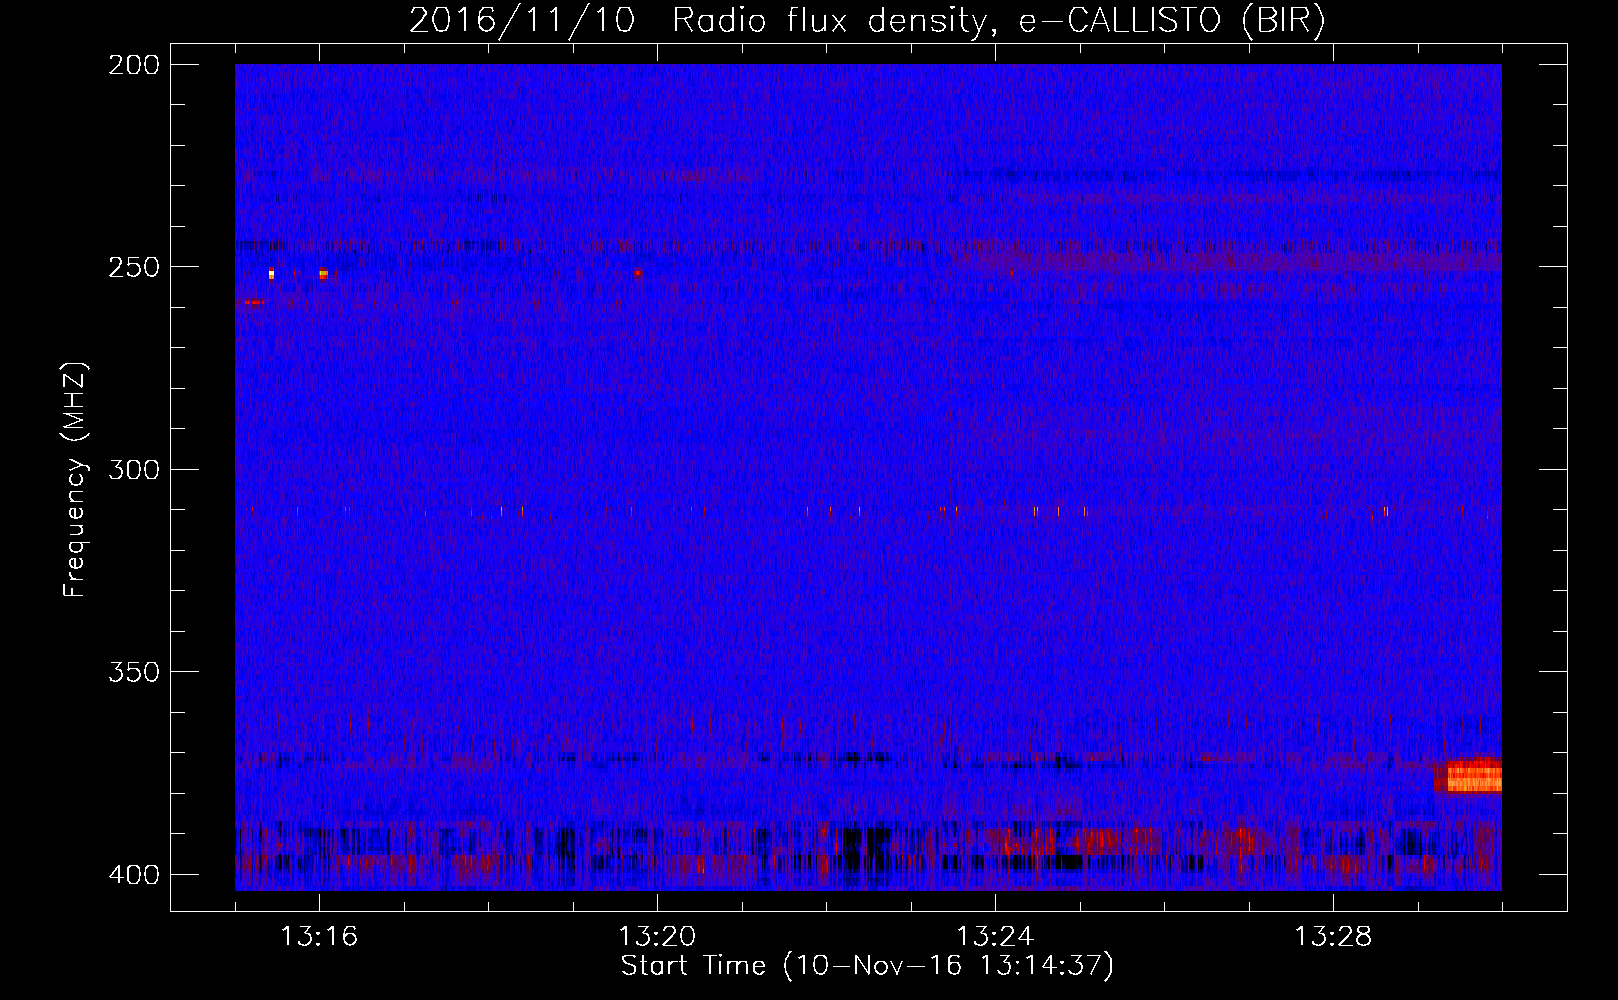
Task: Click the bright orange burst near 375 MHz
Action: pos(1470,776)
